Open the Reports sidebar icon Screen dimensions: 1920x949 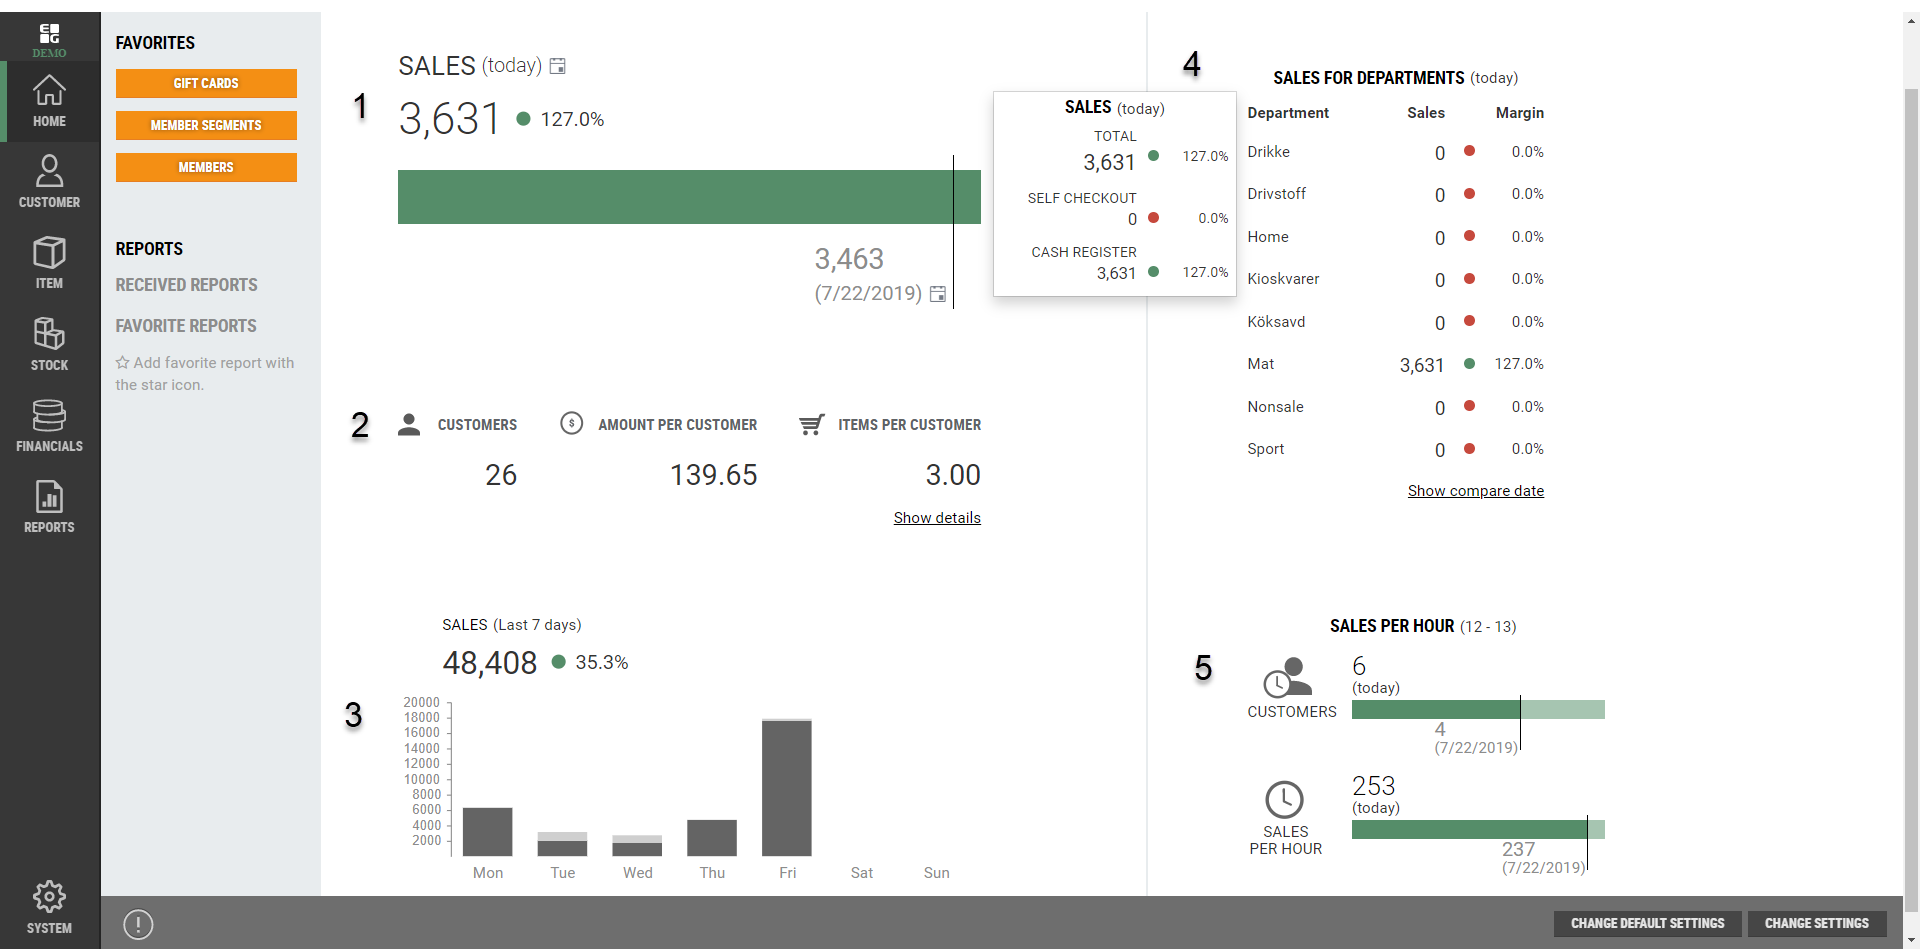49,506
